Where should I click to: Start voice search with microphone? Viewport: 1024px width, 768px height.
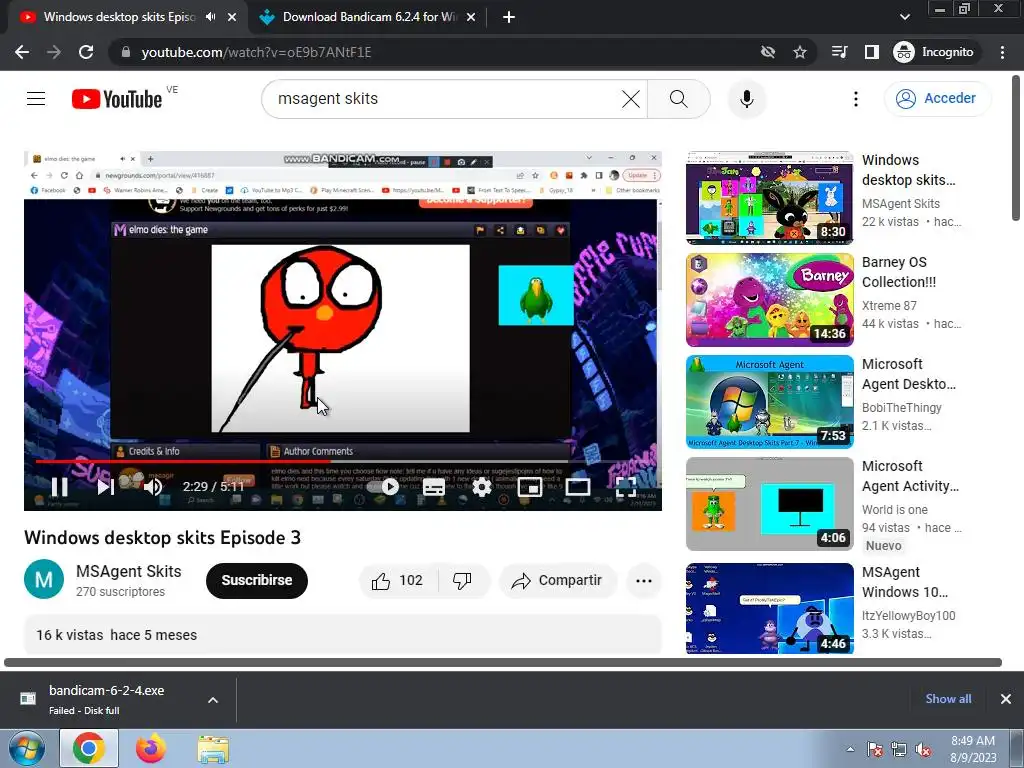point(746,99)
